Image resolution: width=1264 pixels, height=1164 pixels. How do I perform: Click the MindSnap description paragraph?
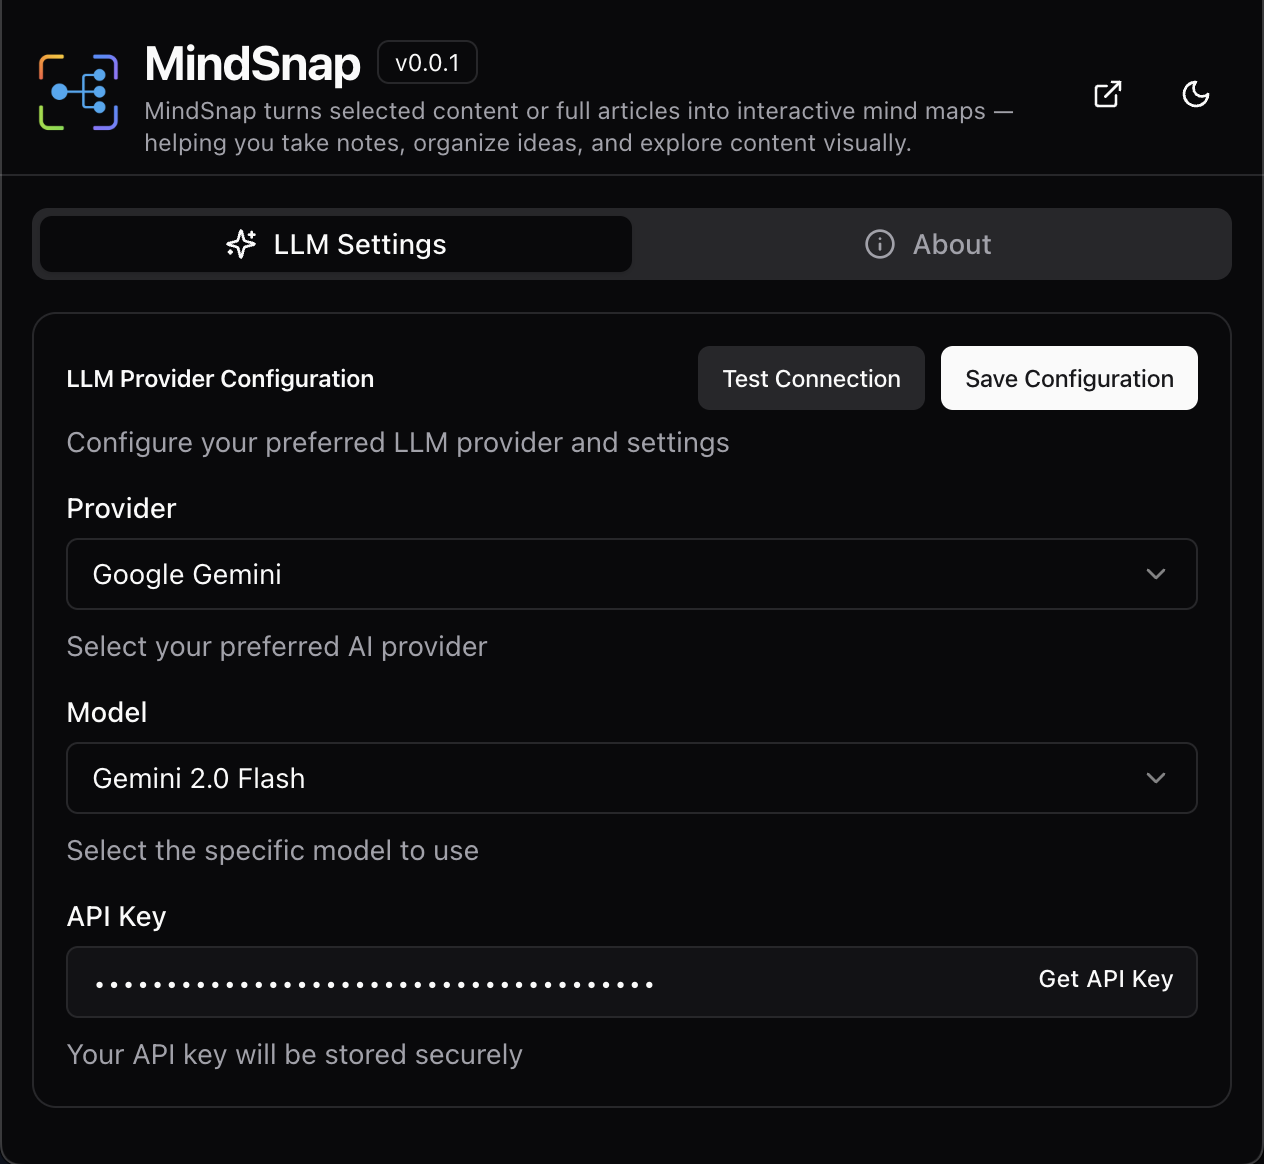[x=578, y=127]
